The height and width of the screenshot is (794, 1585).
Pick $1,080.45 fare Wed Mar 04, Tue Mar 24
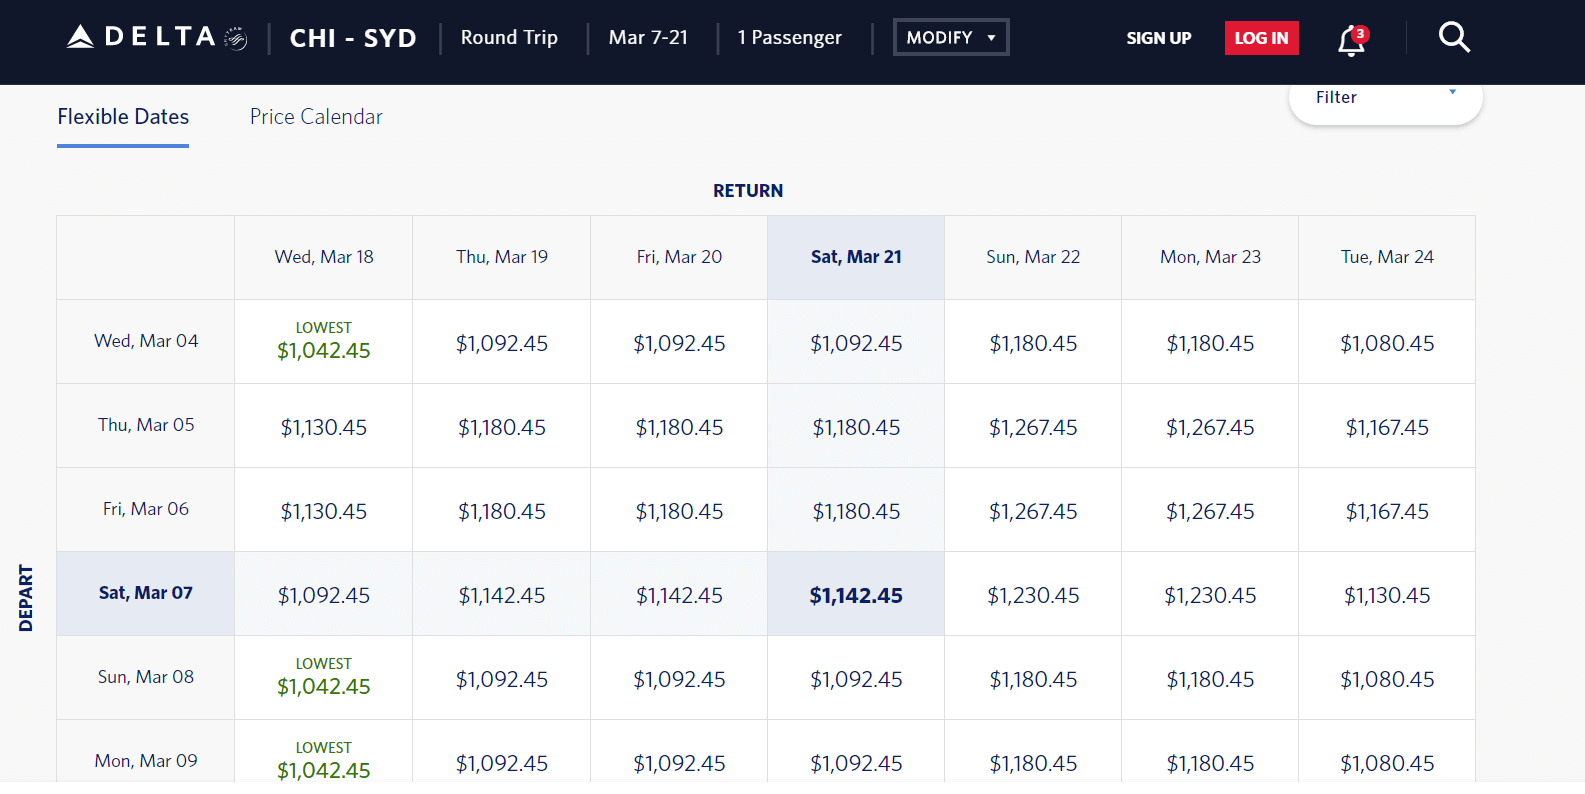coord(1387,343)
